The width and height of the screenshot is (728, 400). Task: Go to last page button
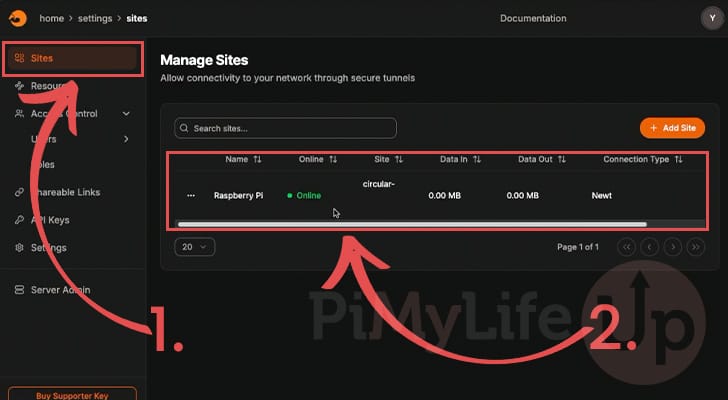(x=696, y=247)
